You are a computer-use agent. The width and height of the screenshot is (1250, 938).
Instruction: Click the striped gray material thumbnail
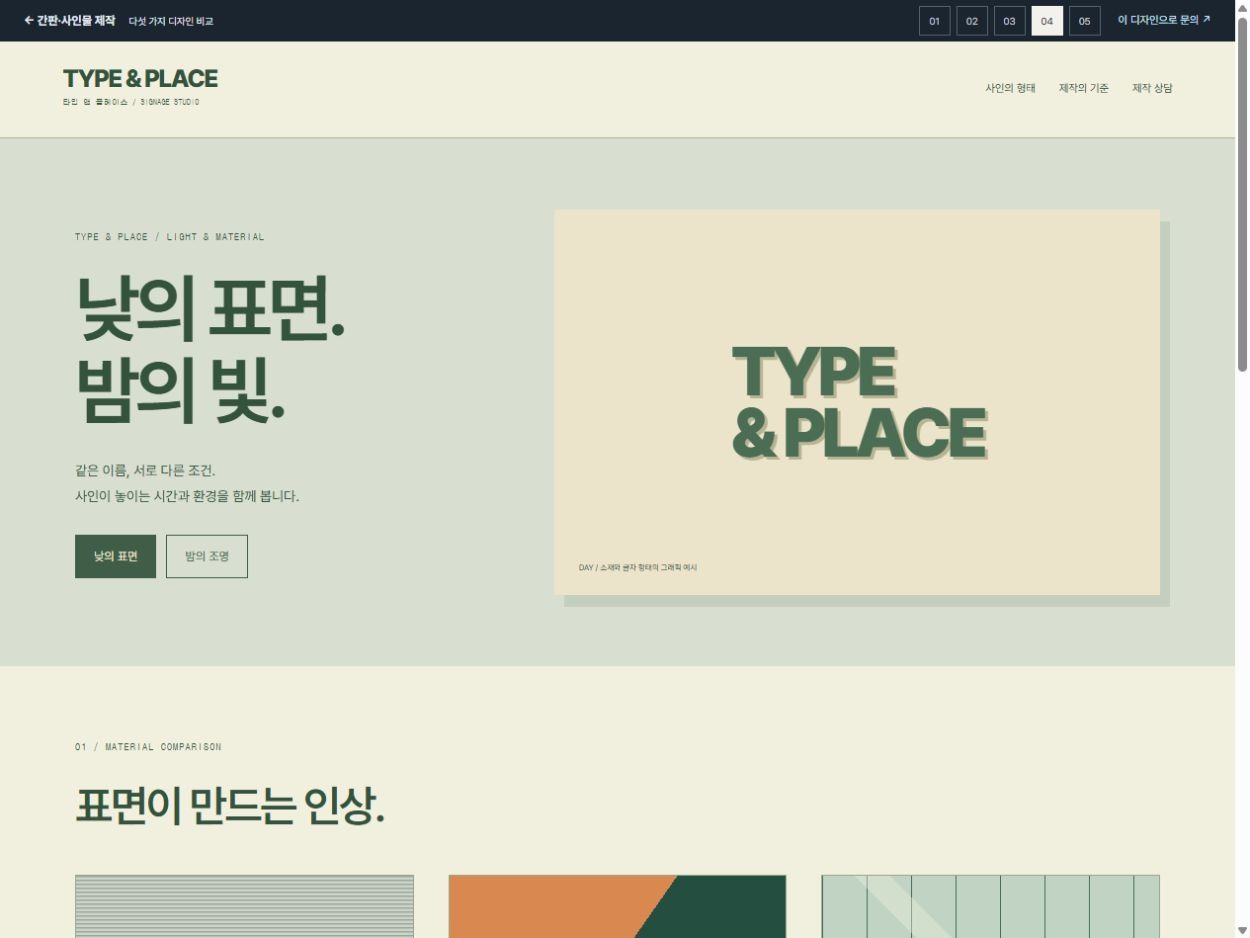[244, 906]
